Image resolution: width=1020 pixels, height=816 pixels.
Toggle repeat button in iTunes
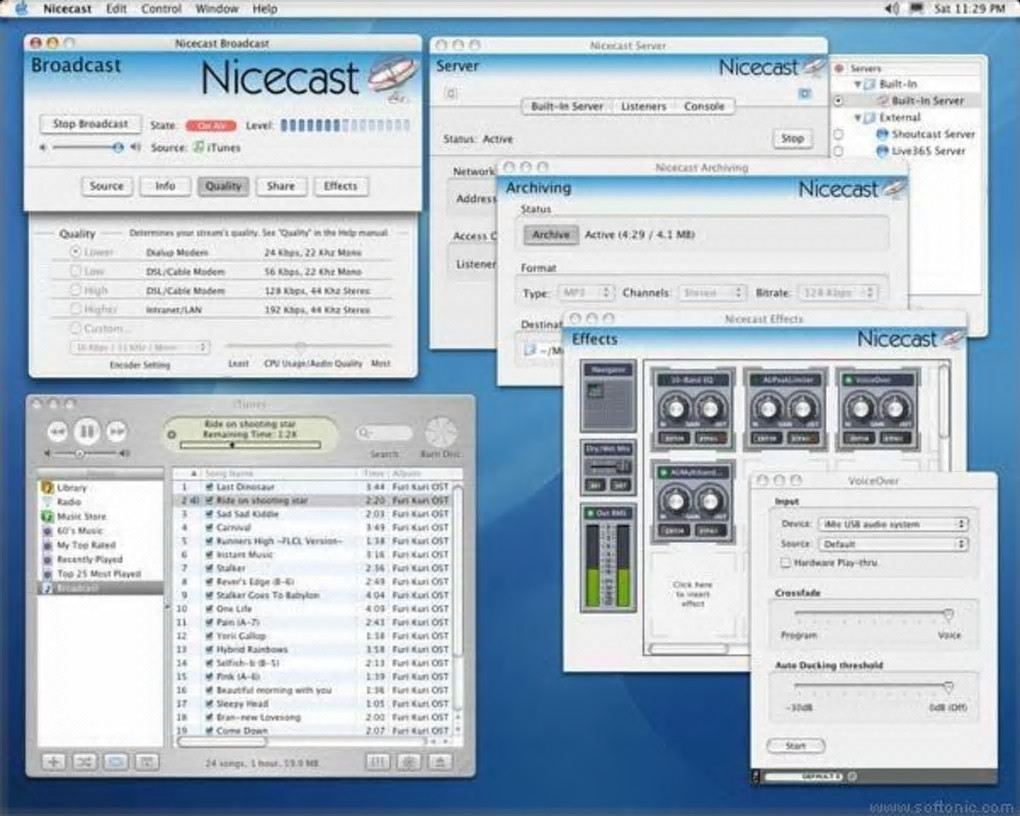pyautogui.click(x=116, y=761)
